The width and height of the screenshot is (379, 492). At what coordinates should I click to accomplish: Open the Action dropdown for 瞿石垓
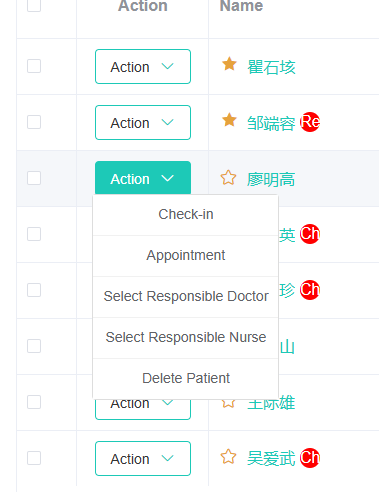pyautogui.click(x=143, y=66)
